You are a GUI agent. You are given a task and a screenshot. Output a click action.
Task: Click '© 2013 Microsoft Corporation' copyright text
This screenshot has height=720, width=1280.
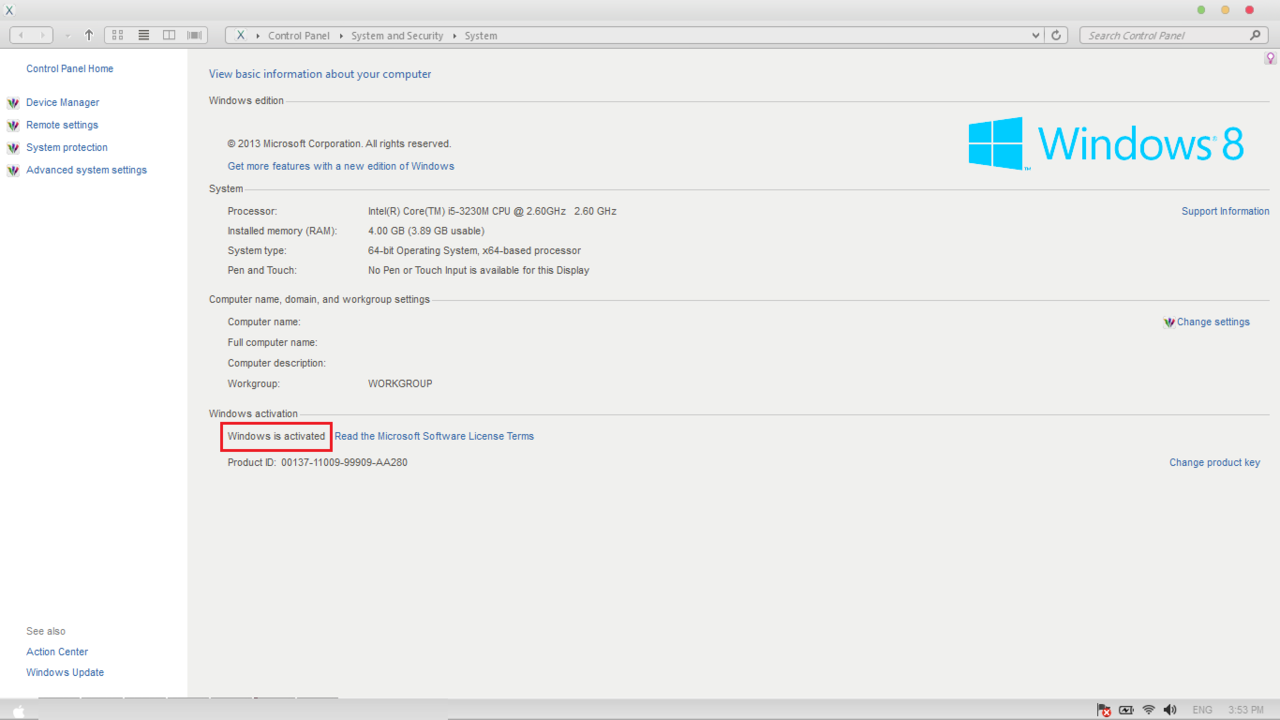click(x=339, y=144)
